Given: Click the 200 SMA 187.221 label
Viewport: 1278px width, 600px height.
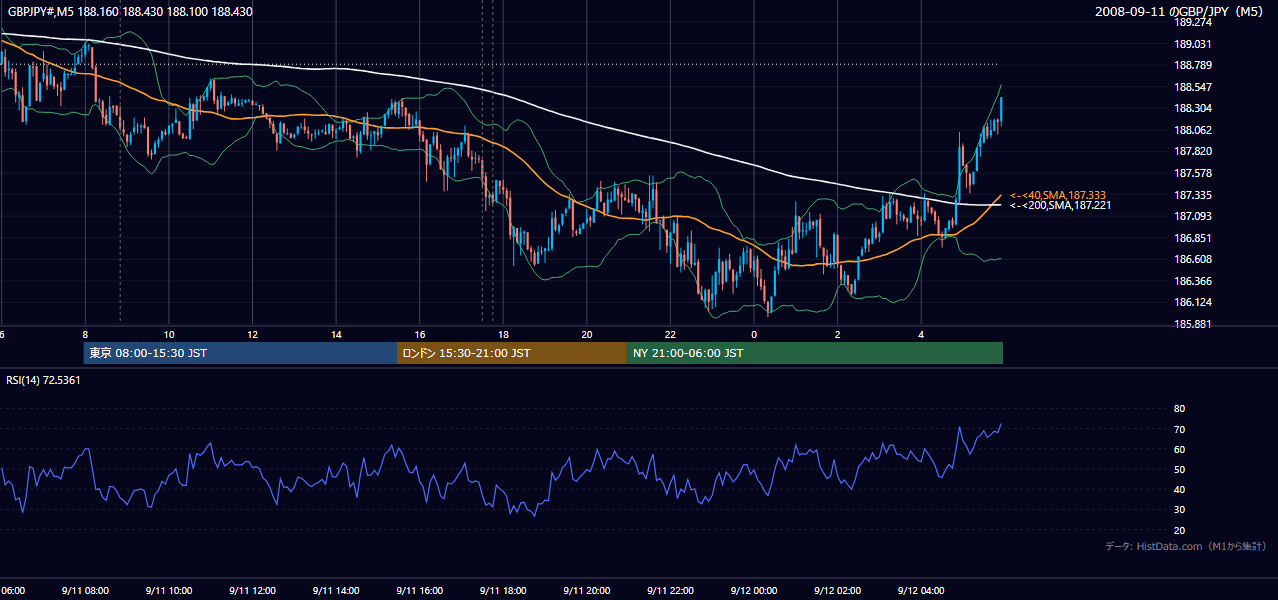Looking at the screenshot, I should (x=1061, y=205).
